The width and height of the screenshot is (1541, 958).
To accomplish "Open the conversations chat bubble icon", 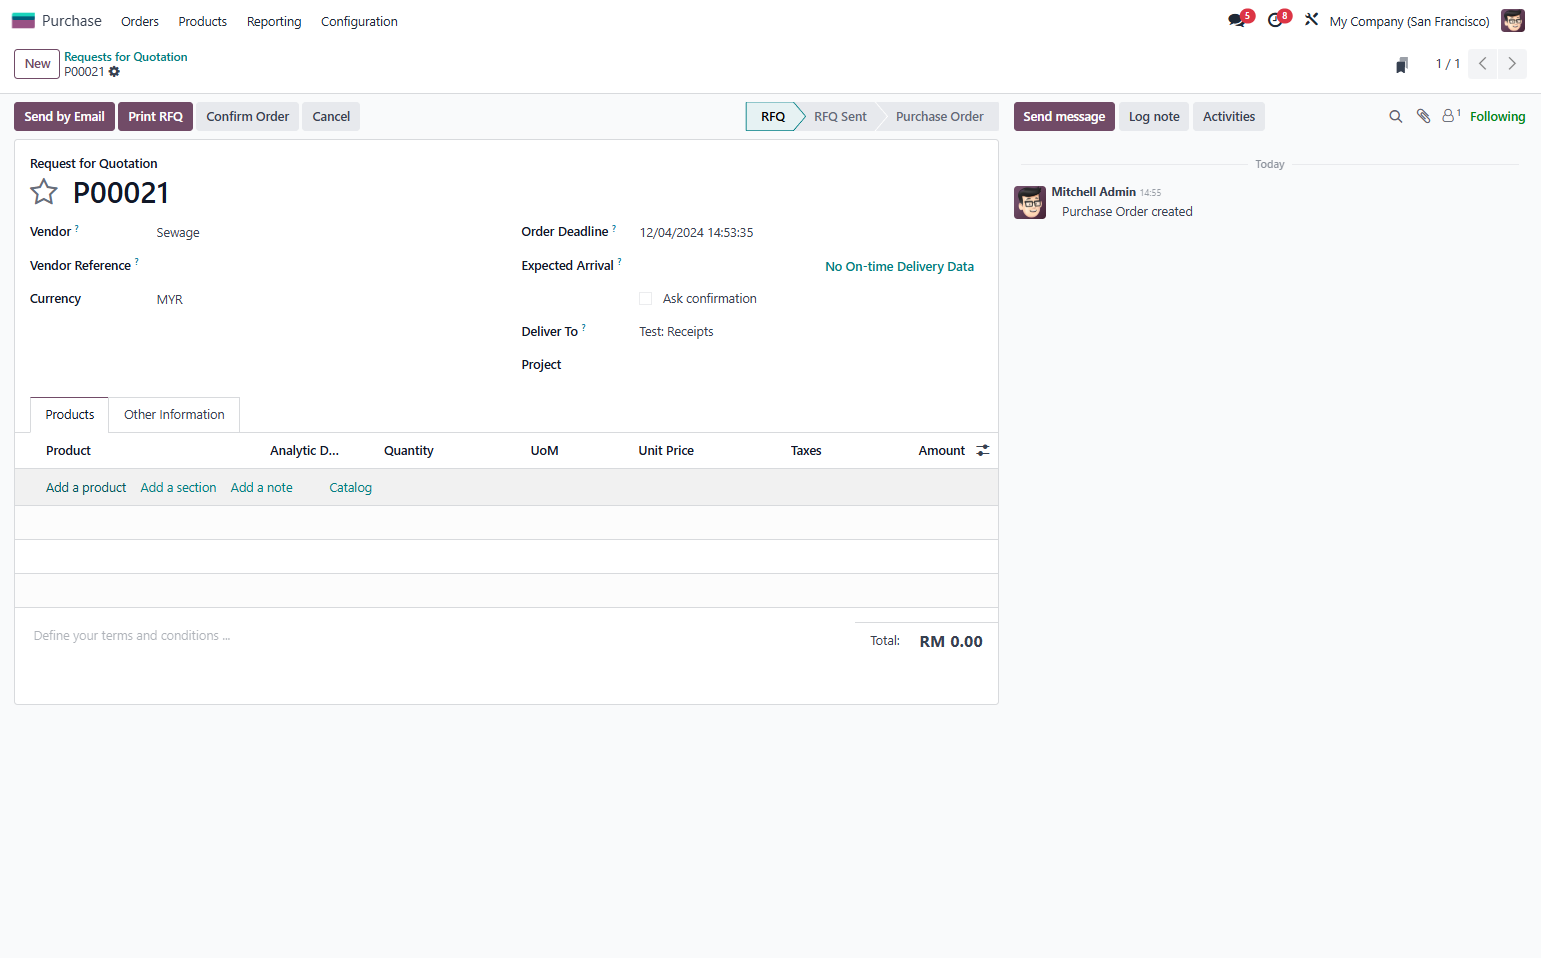I will point(1237,20).
